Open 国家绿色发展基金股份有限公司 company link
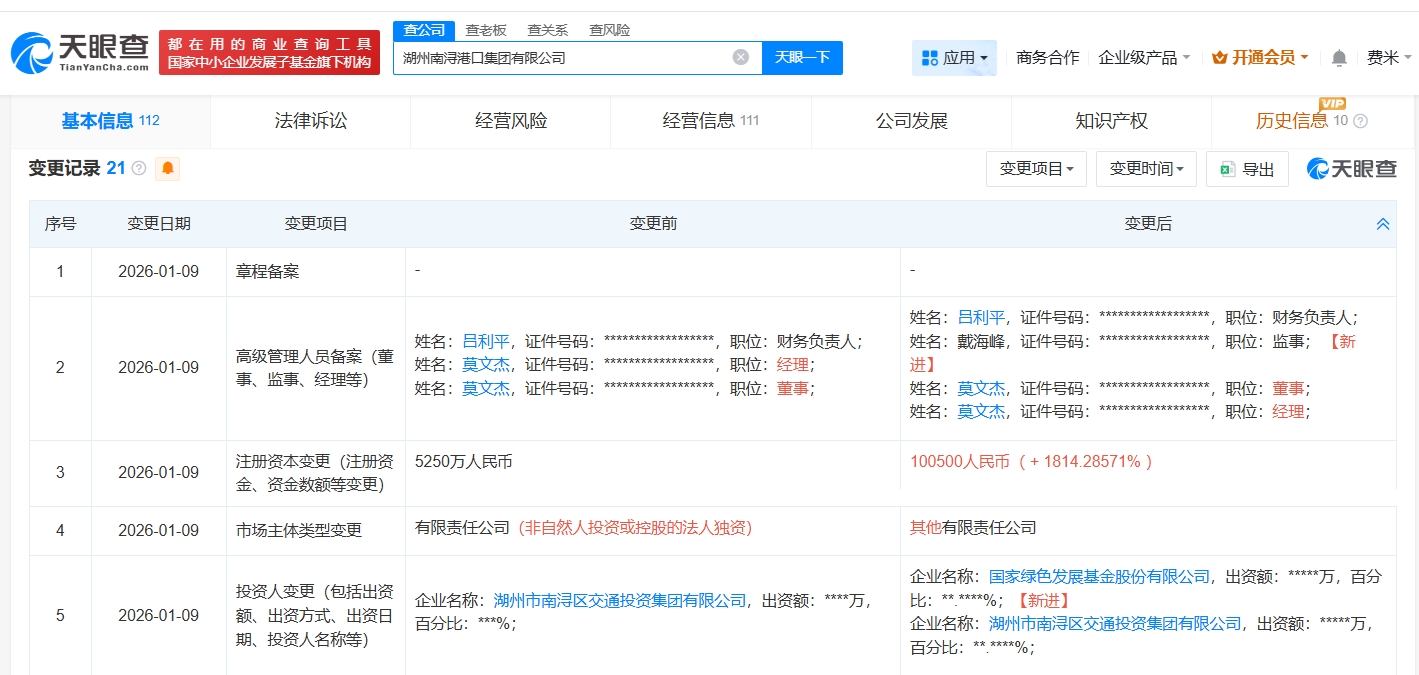The image size is (1419, 675). pos(1099,576)
